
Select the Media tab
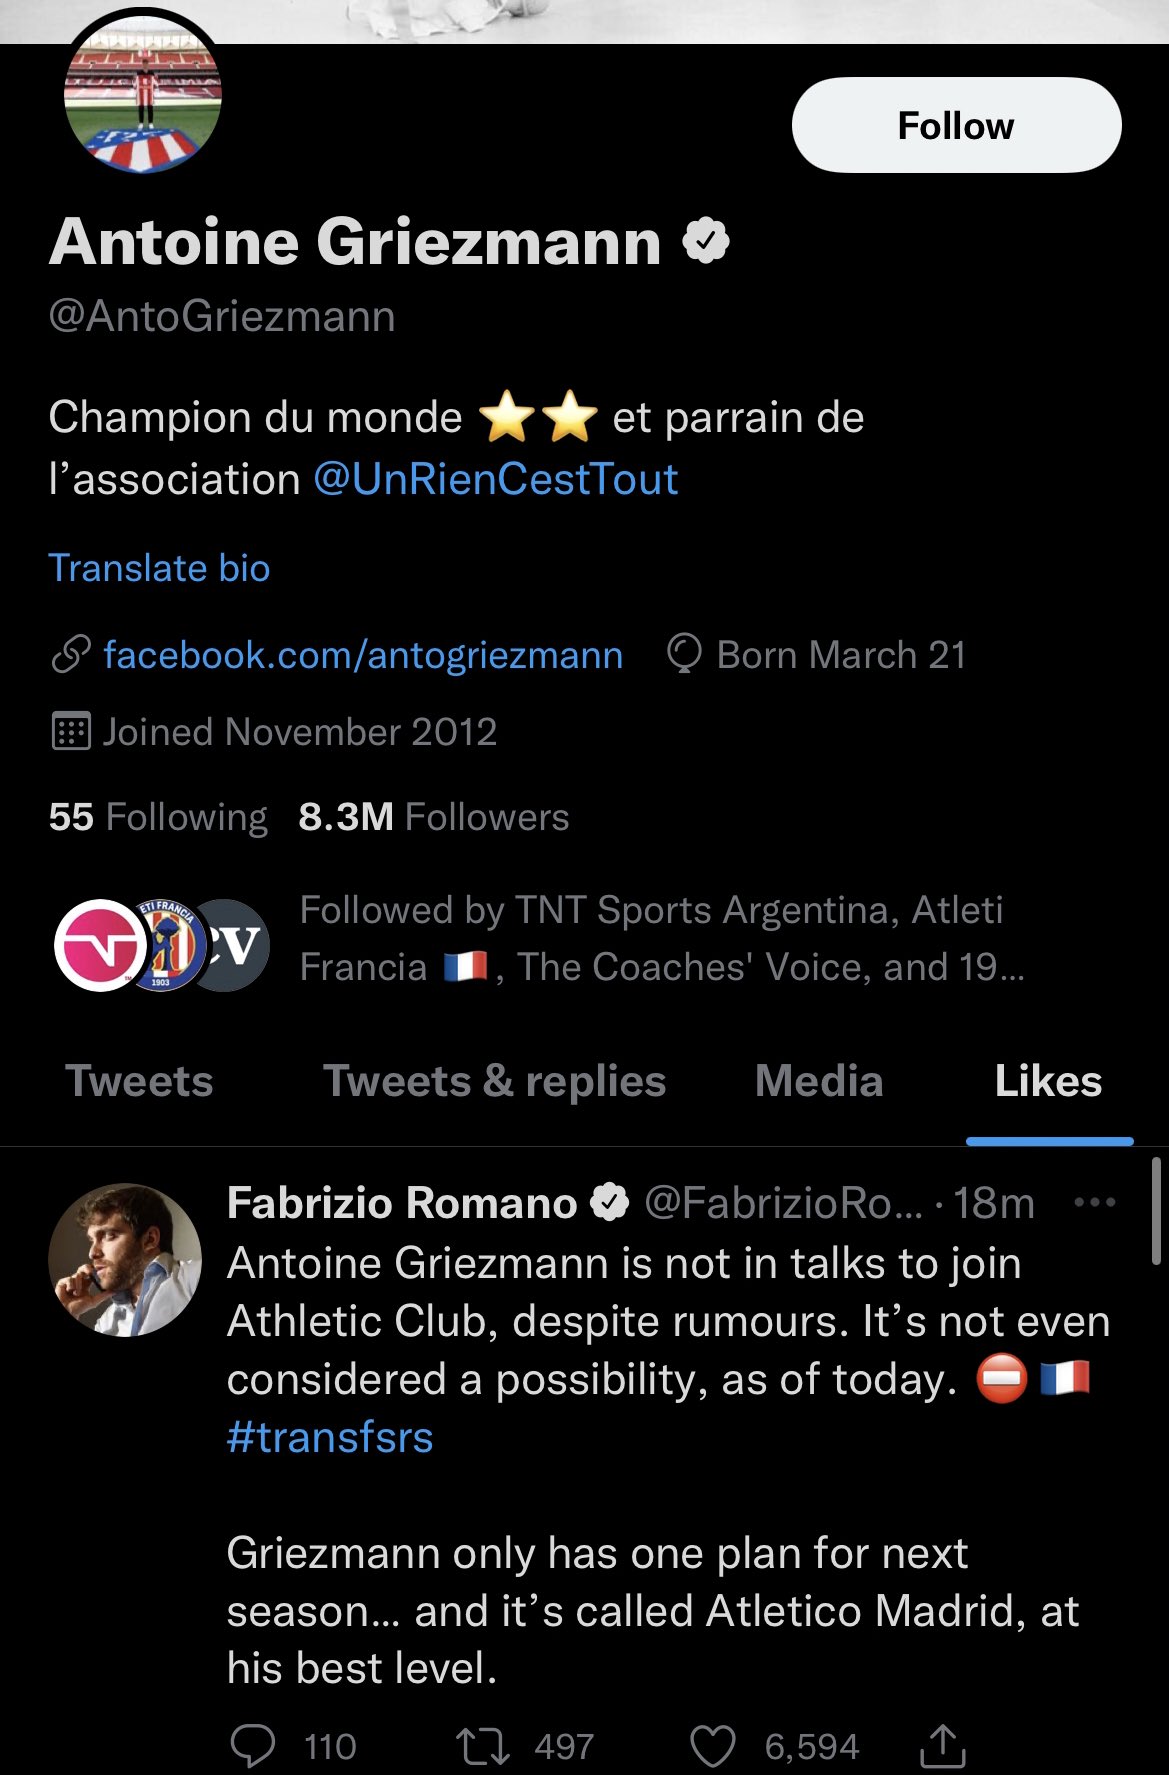point(819,1081)
